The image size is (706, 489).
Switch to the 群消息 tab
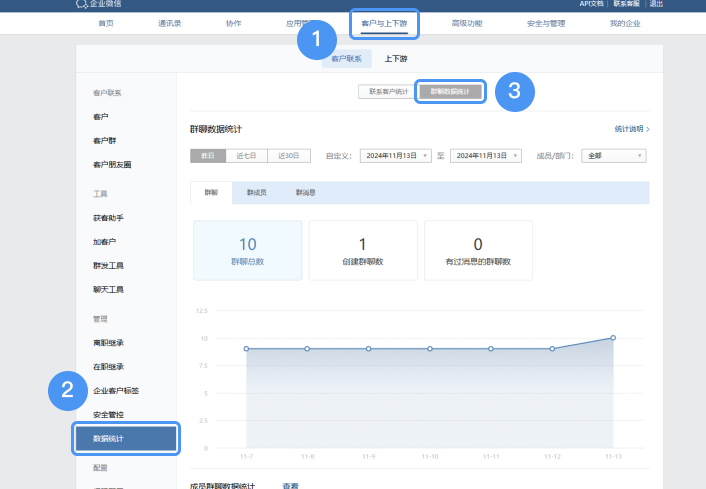pyautogui.click(x=306, y=192)
